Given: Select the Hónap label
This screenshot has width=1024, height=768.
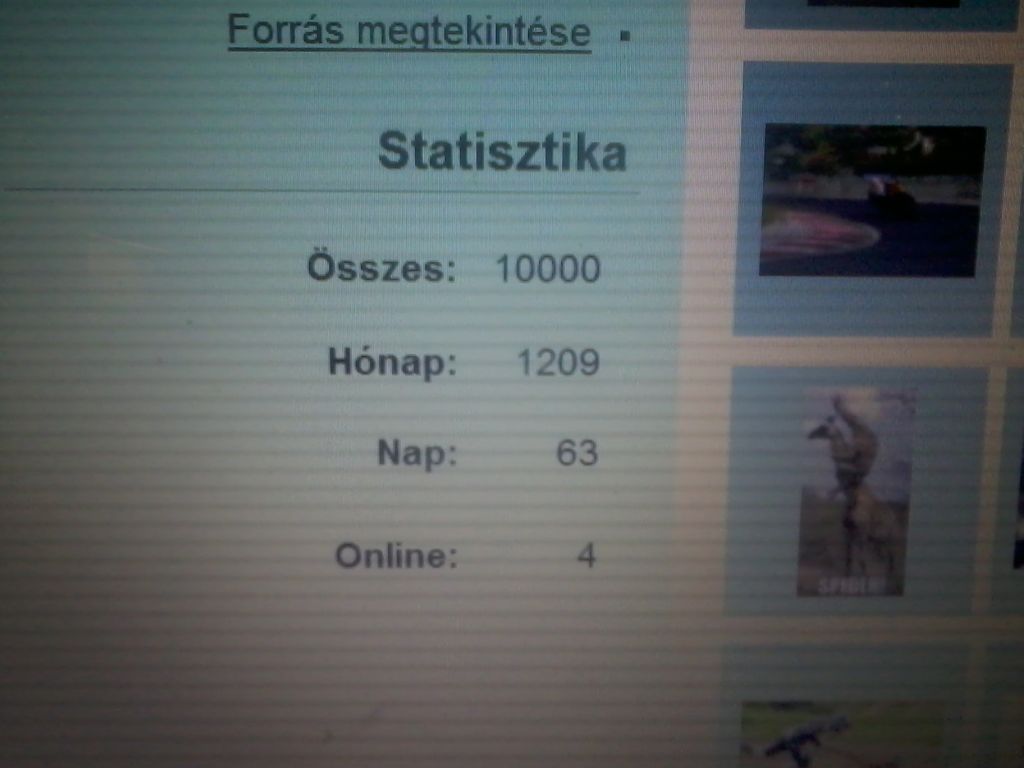Looking at the screenshot, I should tap(392, 362).
